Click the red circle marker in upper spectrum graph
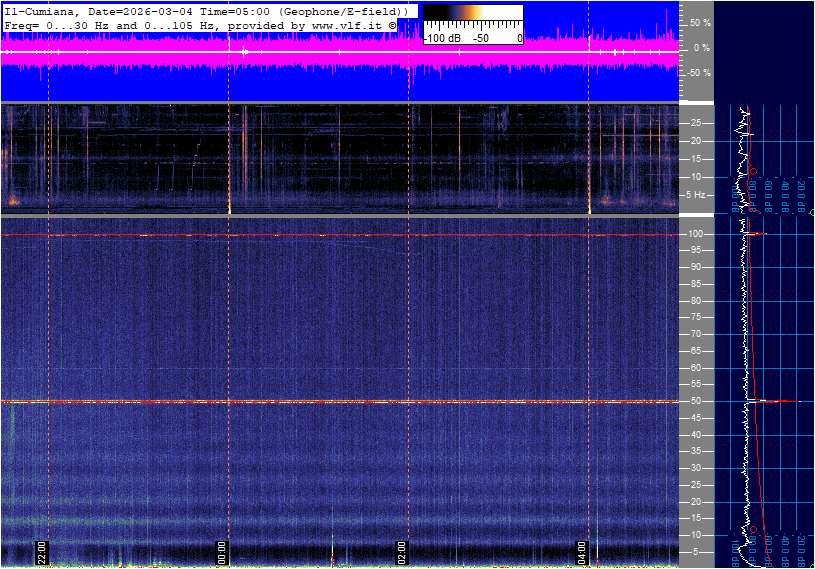This screenshot has height=569, width=815. click(x=752, y=170)
